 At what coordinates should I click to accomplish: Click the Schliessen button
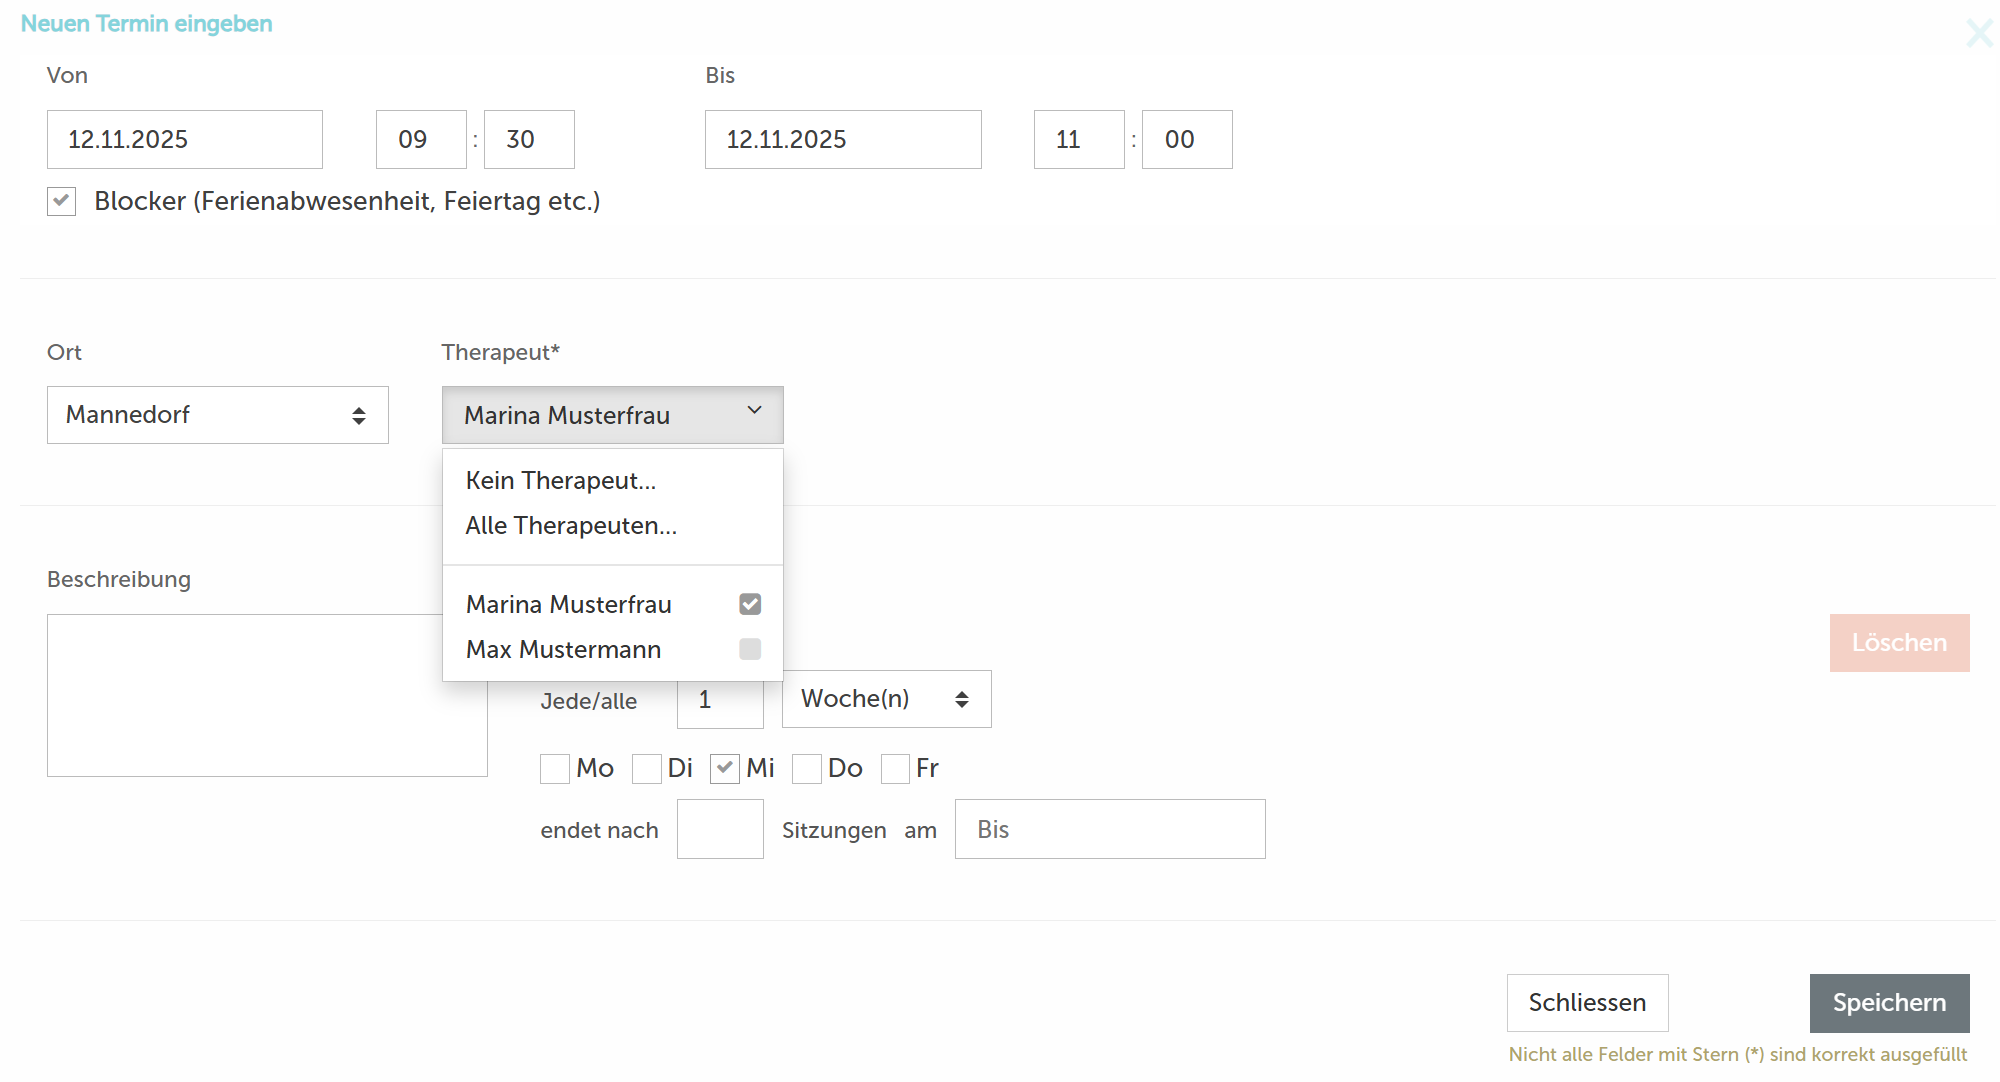click(1587, 1003)
